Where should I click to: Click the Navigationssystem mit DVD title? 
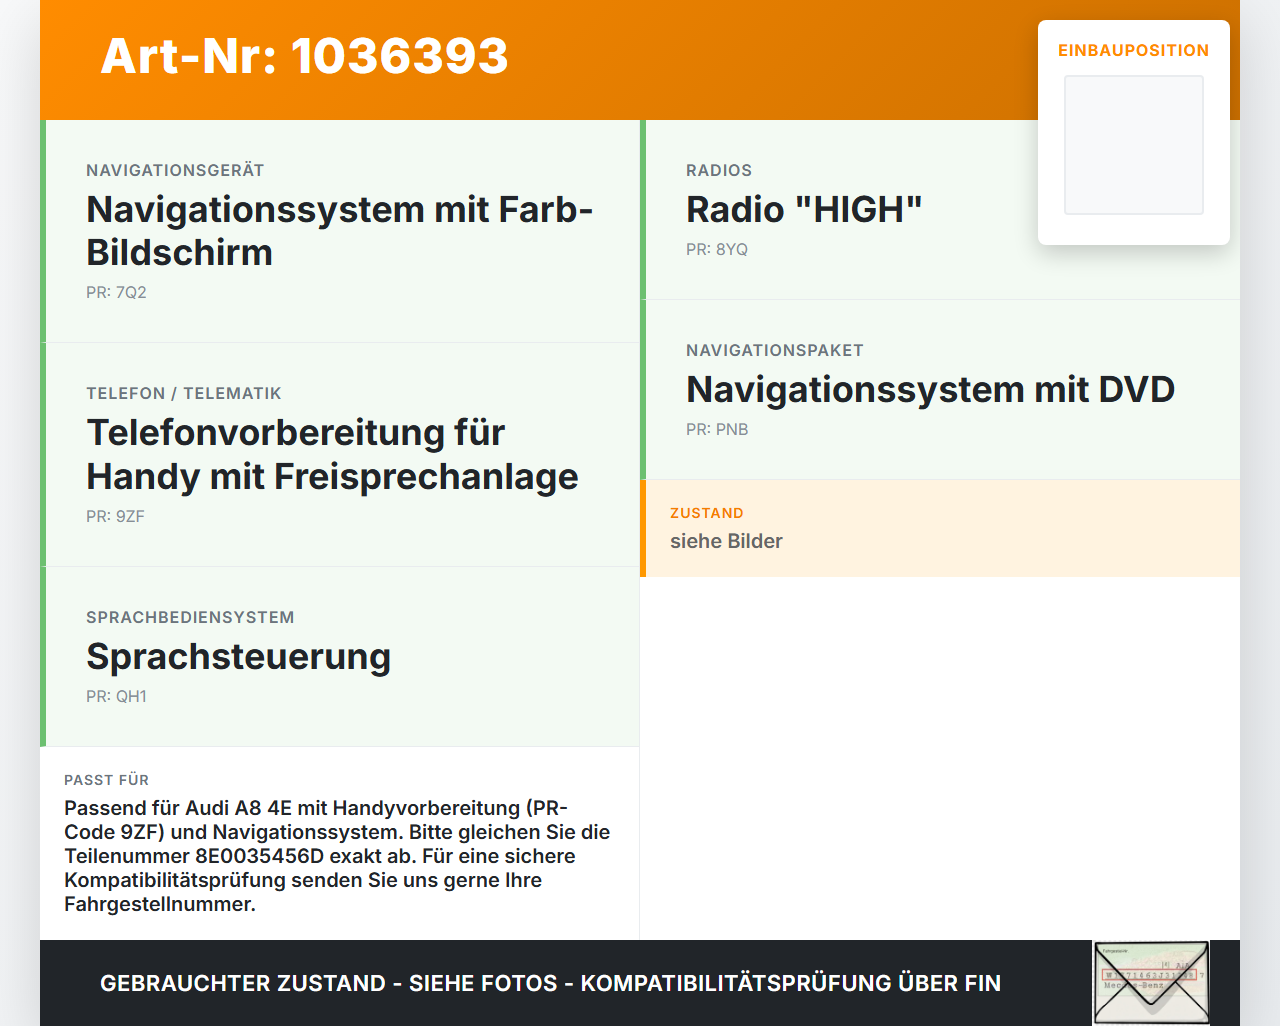[x=930, y=389]
